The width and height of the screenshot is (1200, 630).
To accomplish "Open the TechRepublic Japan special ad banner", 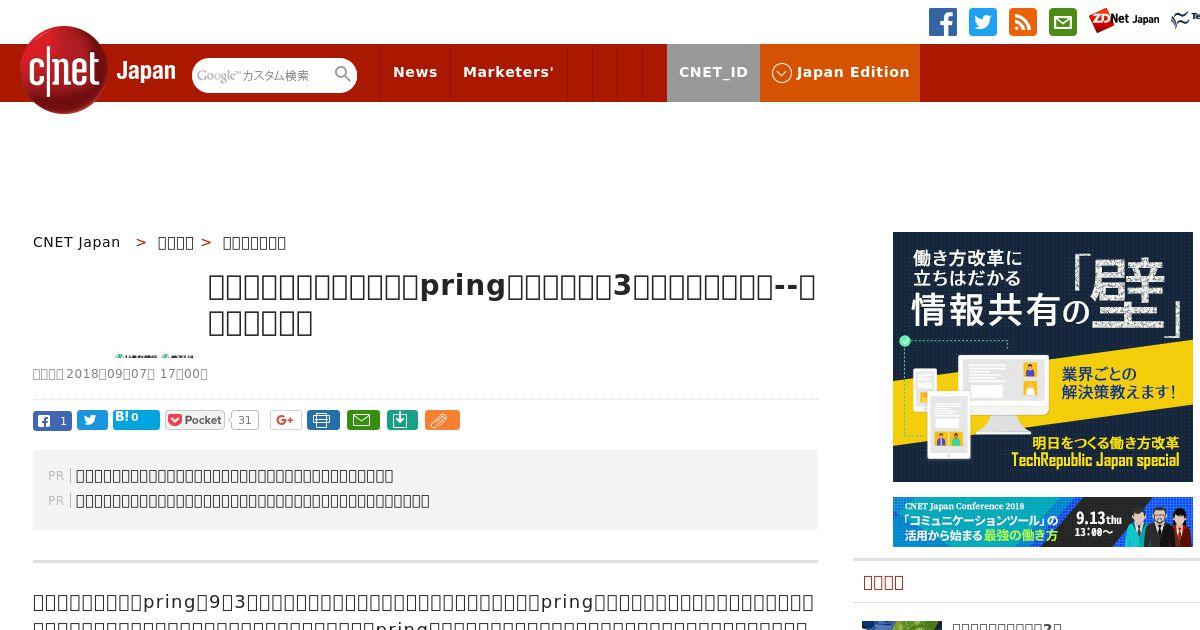I will [x=1043, y=357].
